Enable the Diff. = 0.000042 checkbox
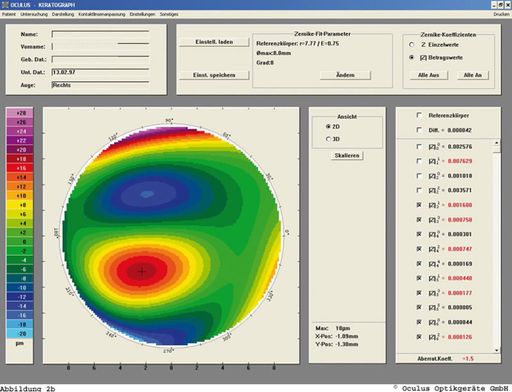The width and height of the screenshot is (512, 392). click(x=419, y=130)
